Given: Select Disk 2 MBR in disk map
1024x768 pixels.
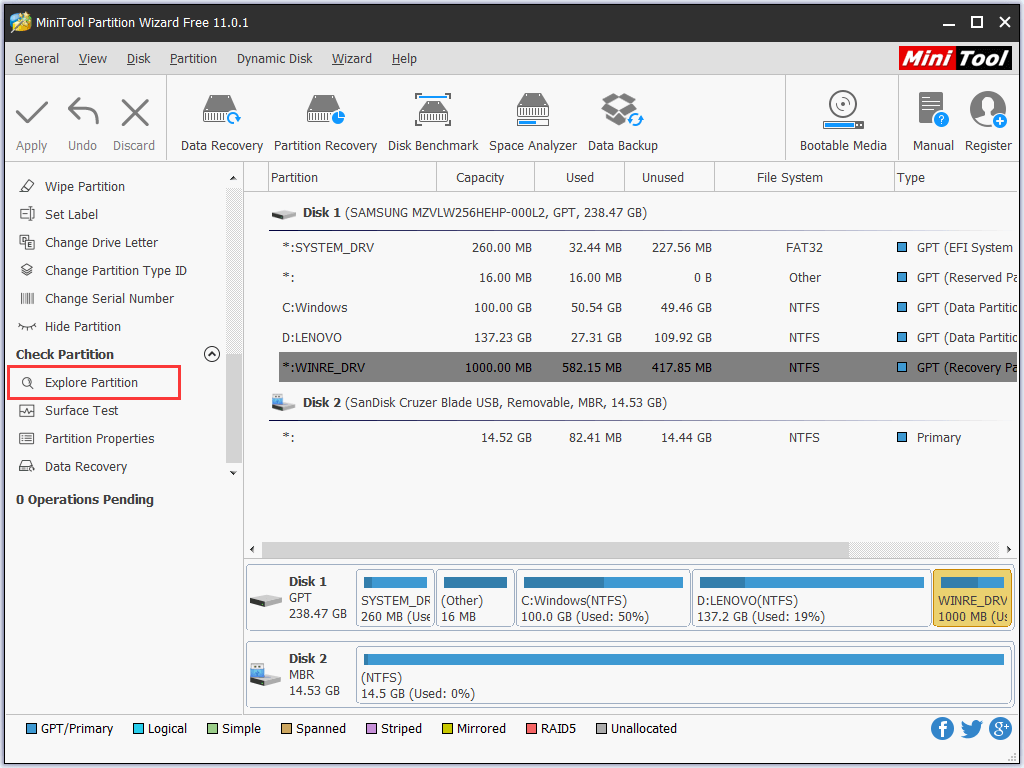Looking at the screenshot, I should (x=300, y=675).
